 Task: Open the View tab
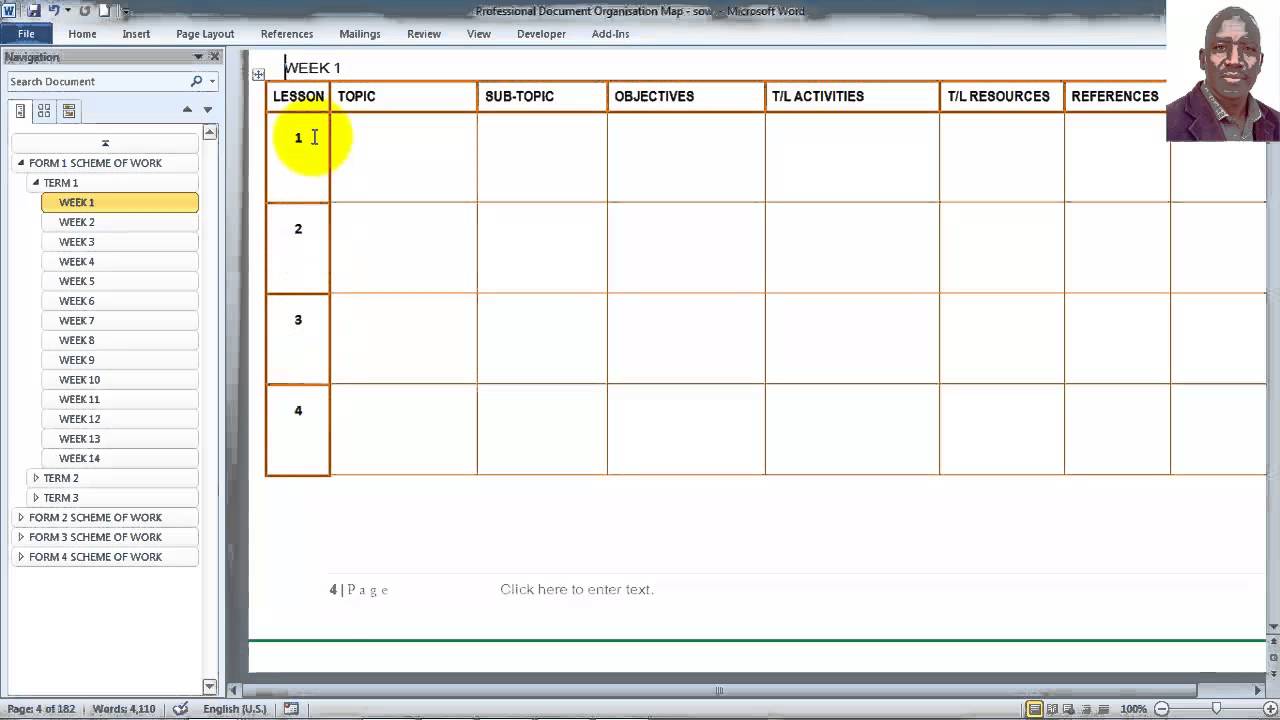pos(479,34)
